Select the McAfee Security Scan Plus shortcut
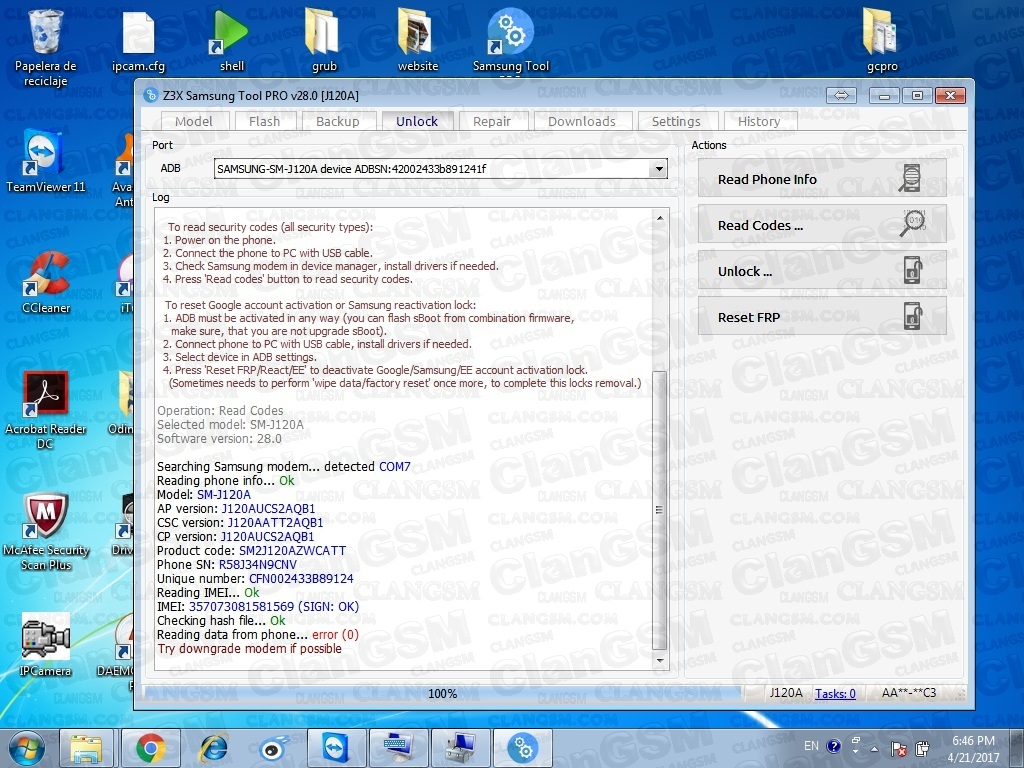 (x=45, y=532)
